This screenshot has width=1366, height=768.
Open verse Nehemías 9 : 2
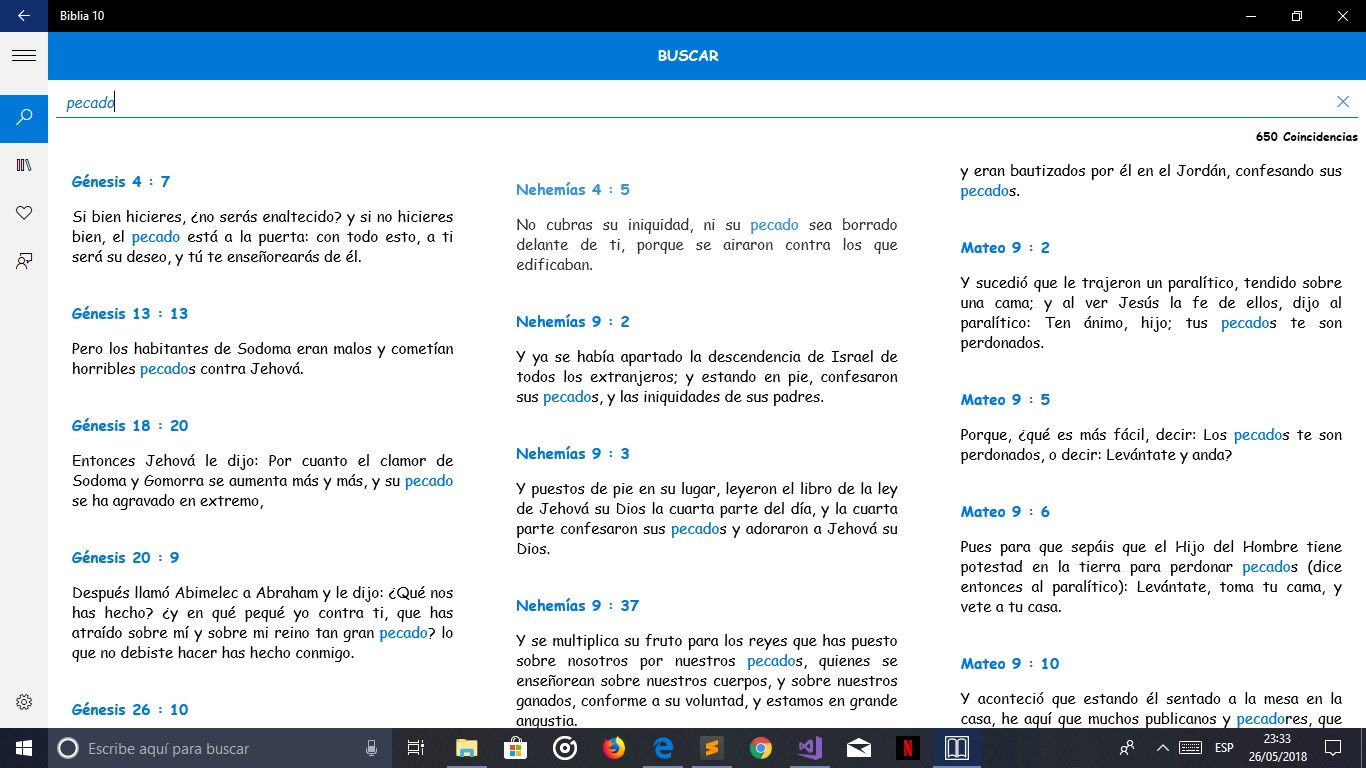pos(573,321)
